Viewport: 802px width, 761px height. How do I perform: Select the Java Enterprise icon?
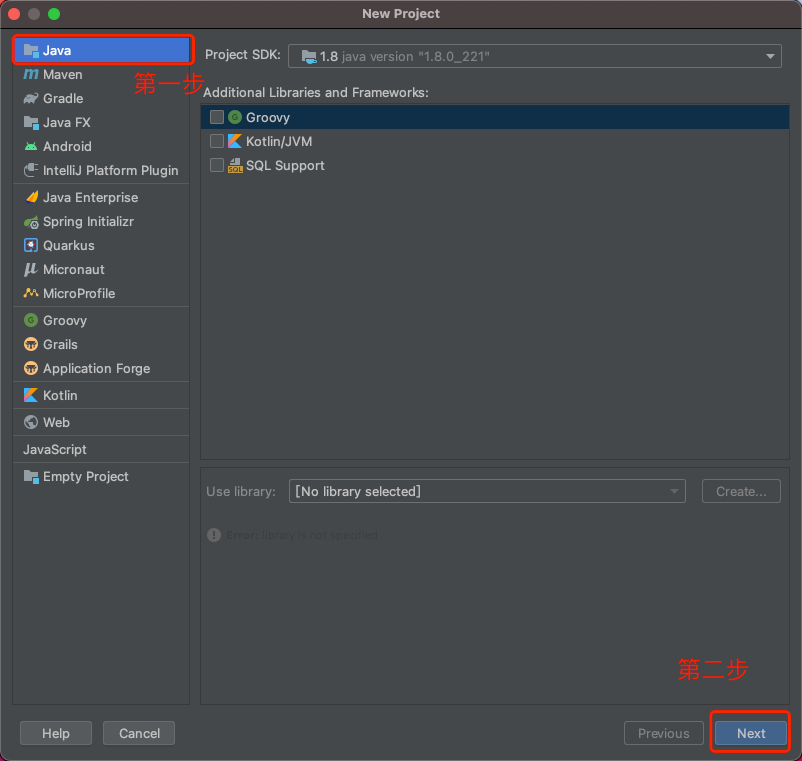(x=32, y=197)
